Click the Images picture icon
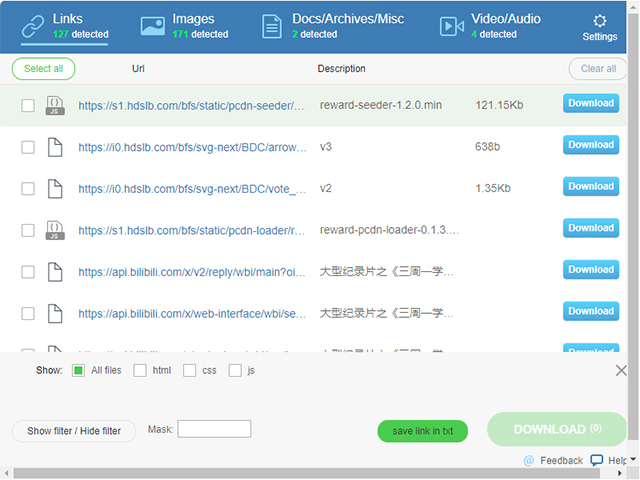The height and width of the screenshot is (480, 640). (x=153, y=26)
